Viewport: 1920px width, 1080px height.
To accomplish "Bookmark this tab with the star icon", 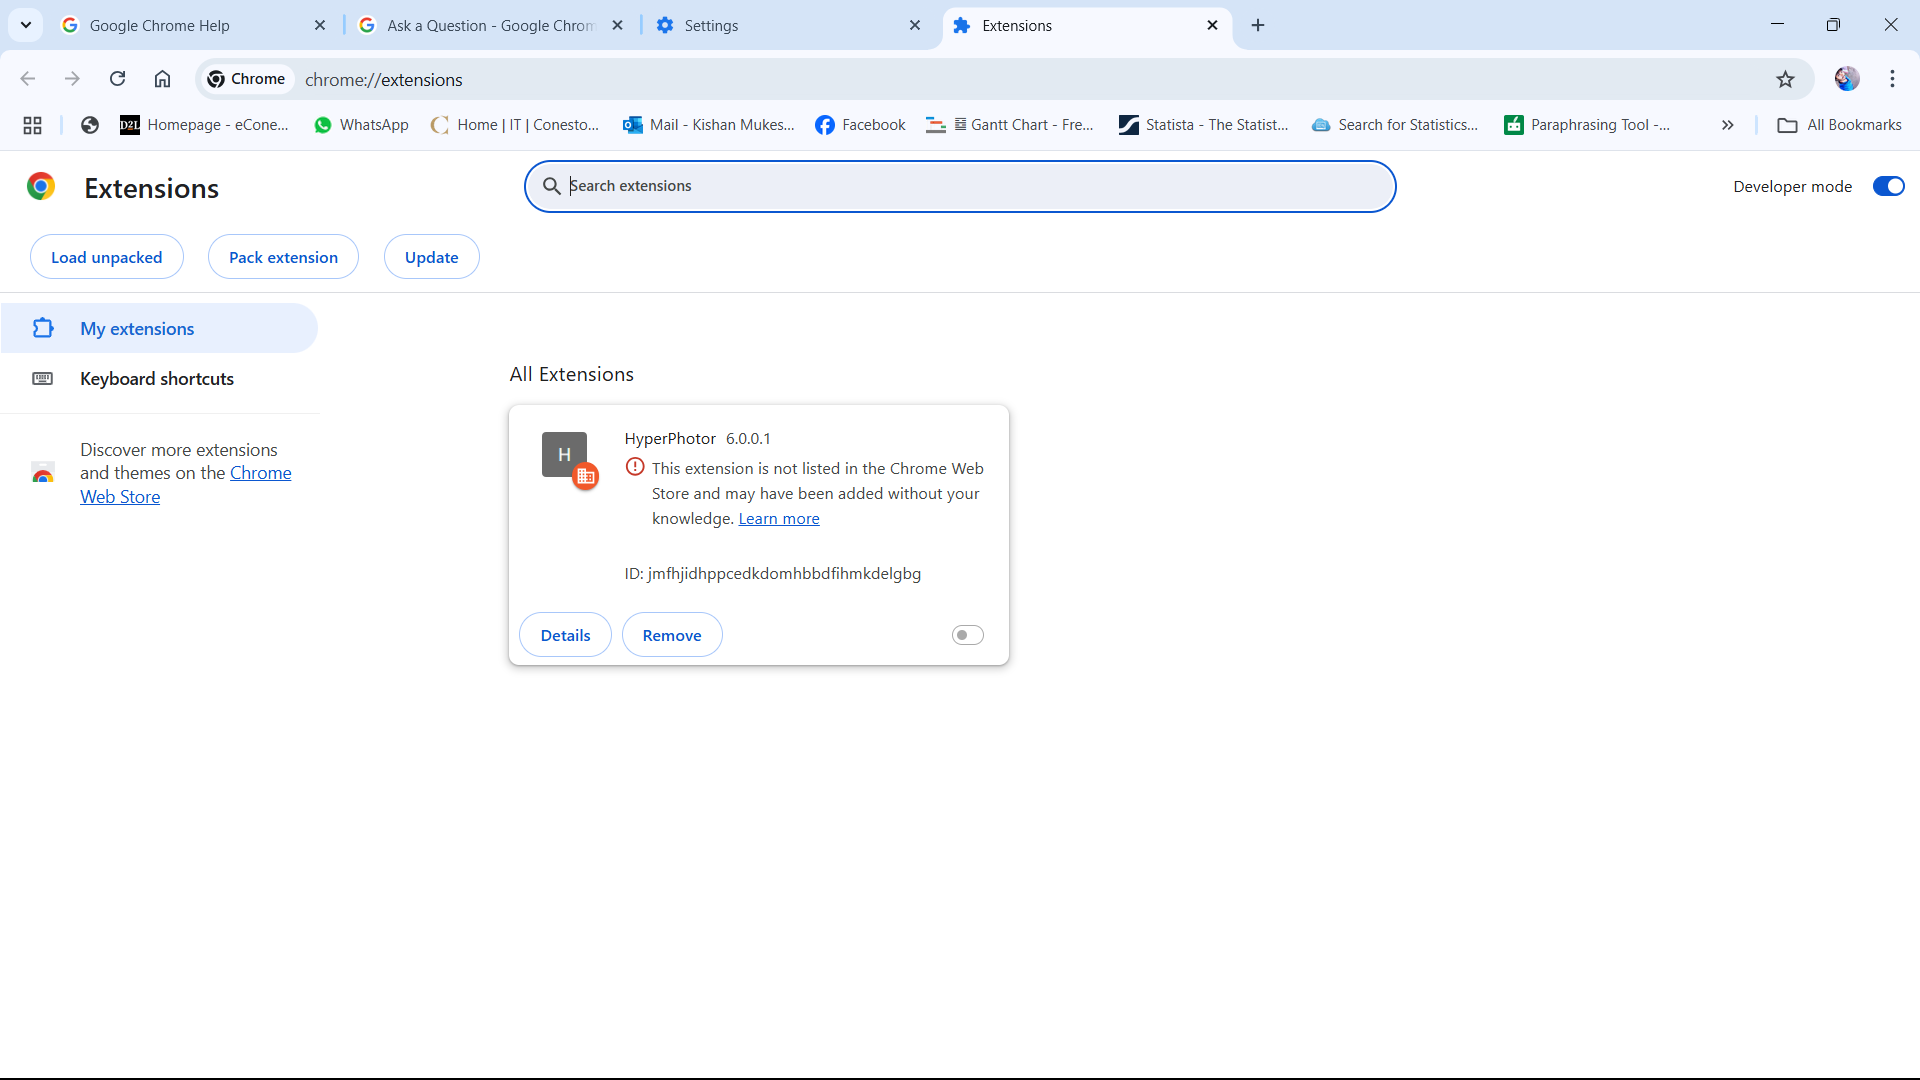I will [x=1785, y=79].
